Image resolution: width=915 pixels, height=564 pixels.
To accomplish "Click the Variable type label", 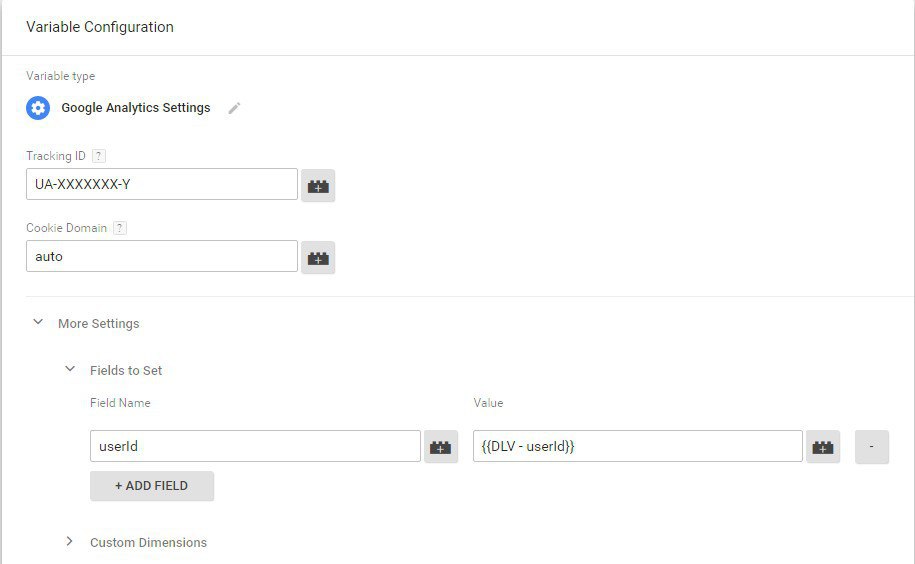I will click(x=61, y=76).
